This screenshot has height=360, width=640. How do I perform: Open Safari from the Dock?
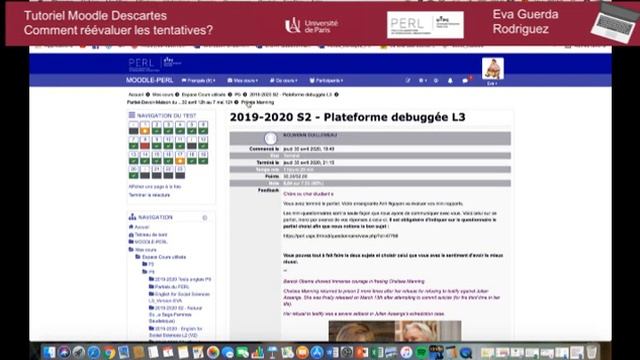[93, 352]
